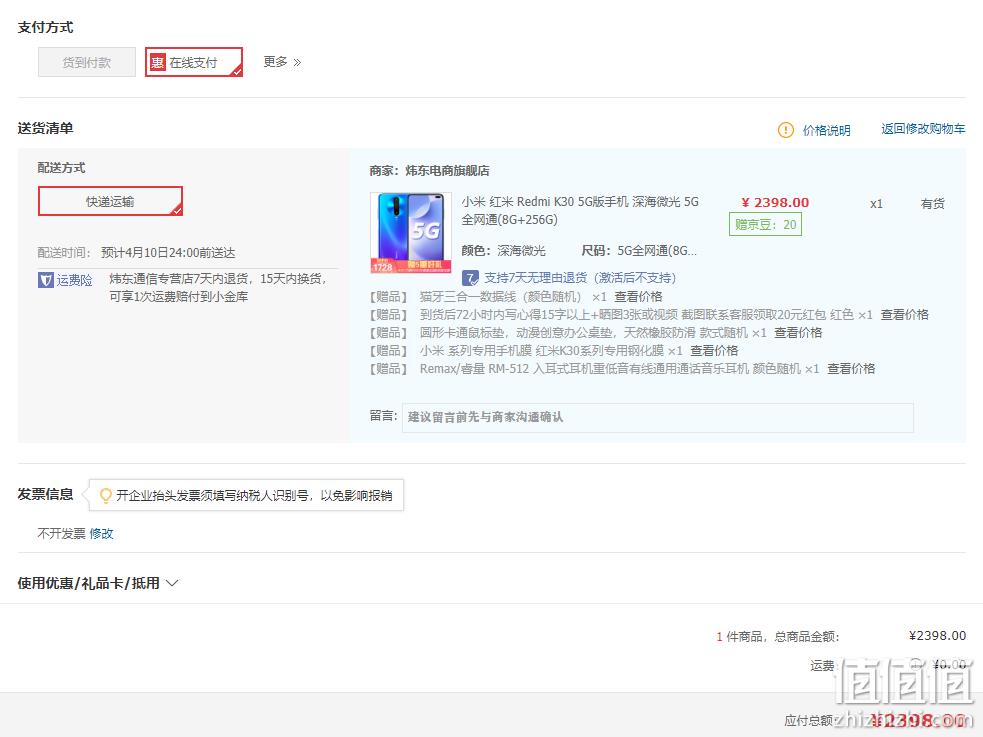Screen dimensions: 983x737
Task: Click merchant name 炜东电商旗舰店
Action: [448, 170]
